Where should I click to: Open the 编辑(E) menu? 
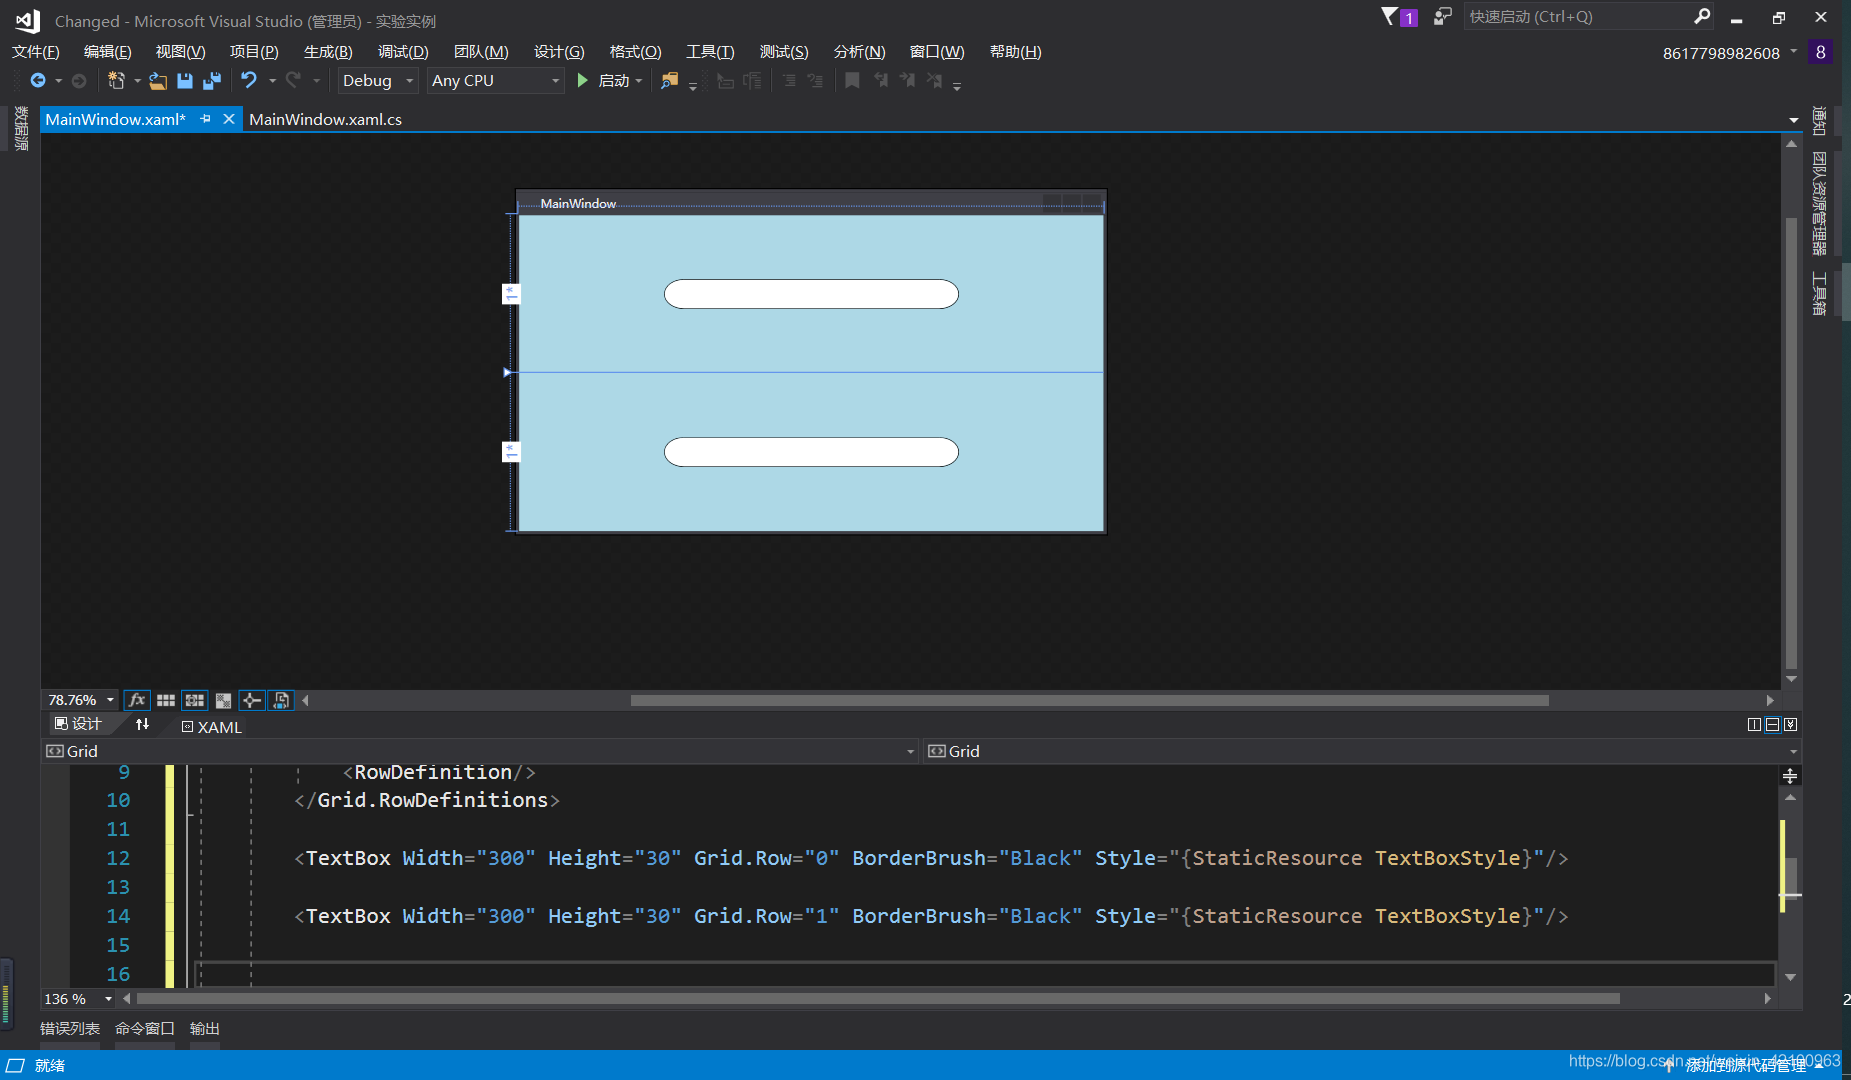coord(108,52)
